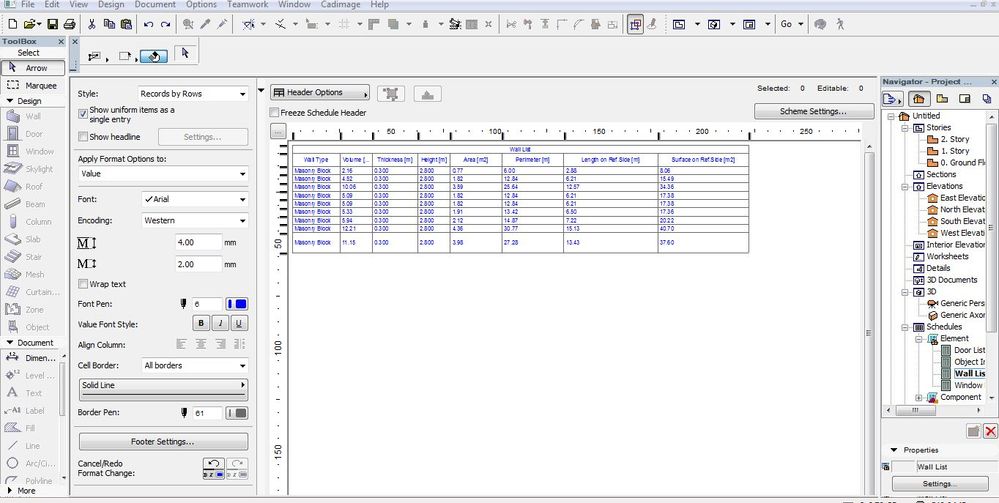The height and width of the screenshot is (503, 999).
Task: Click the Redo arrow in main toolbar
Action: tap(165, 24)
